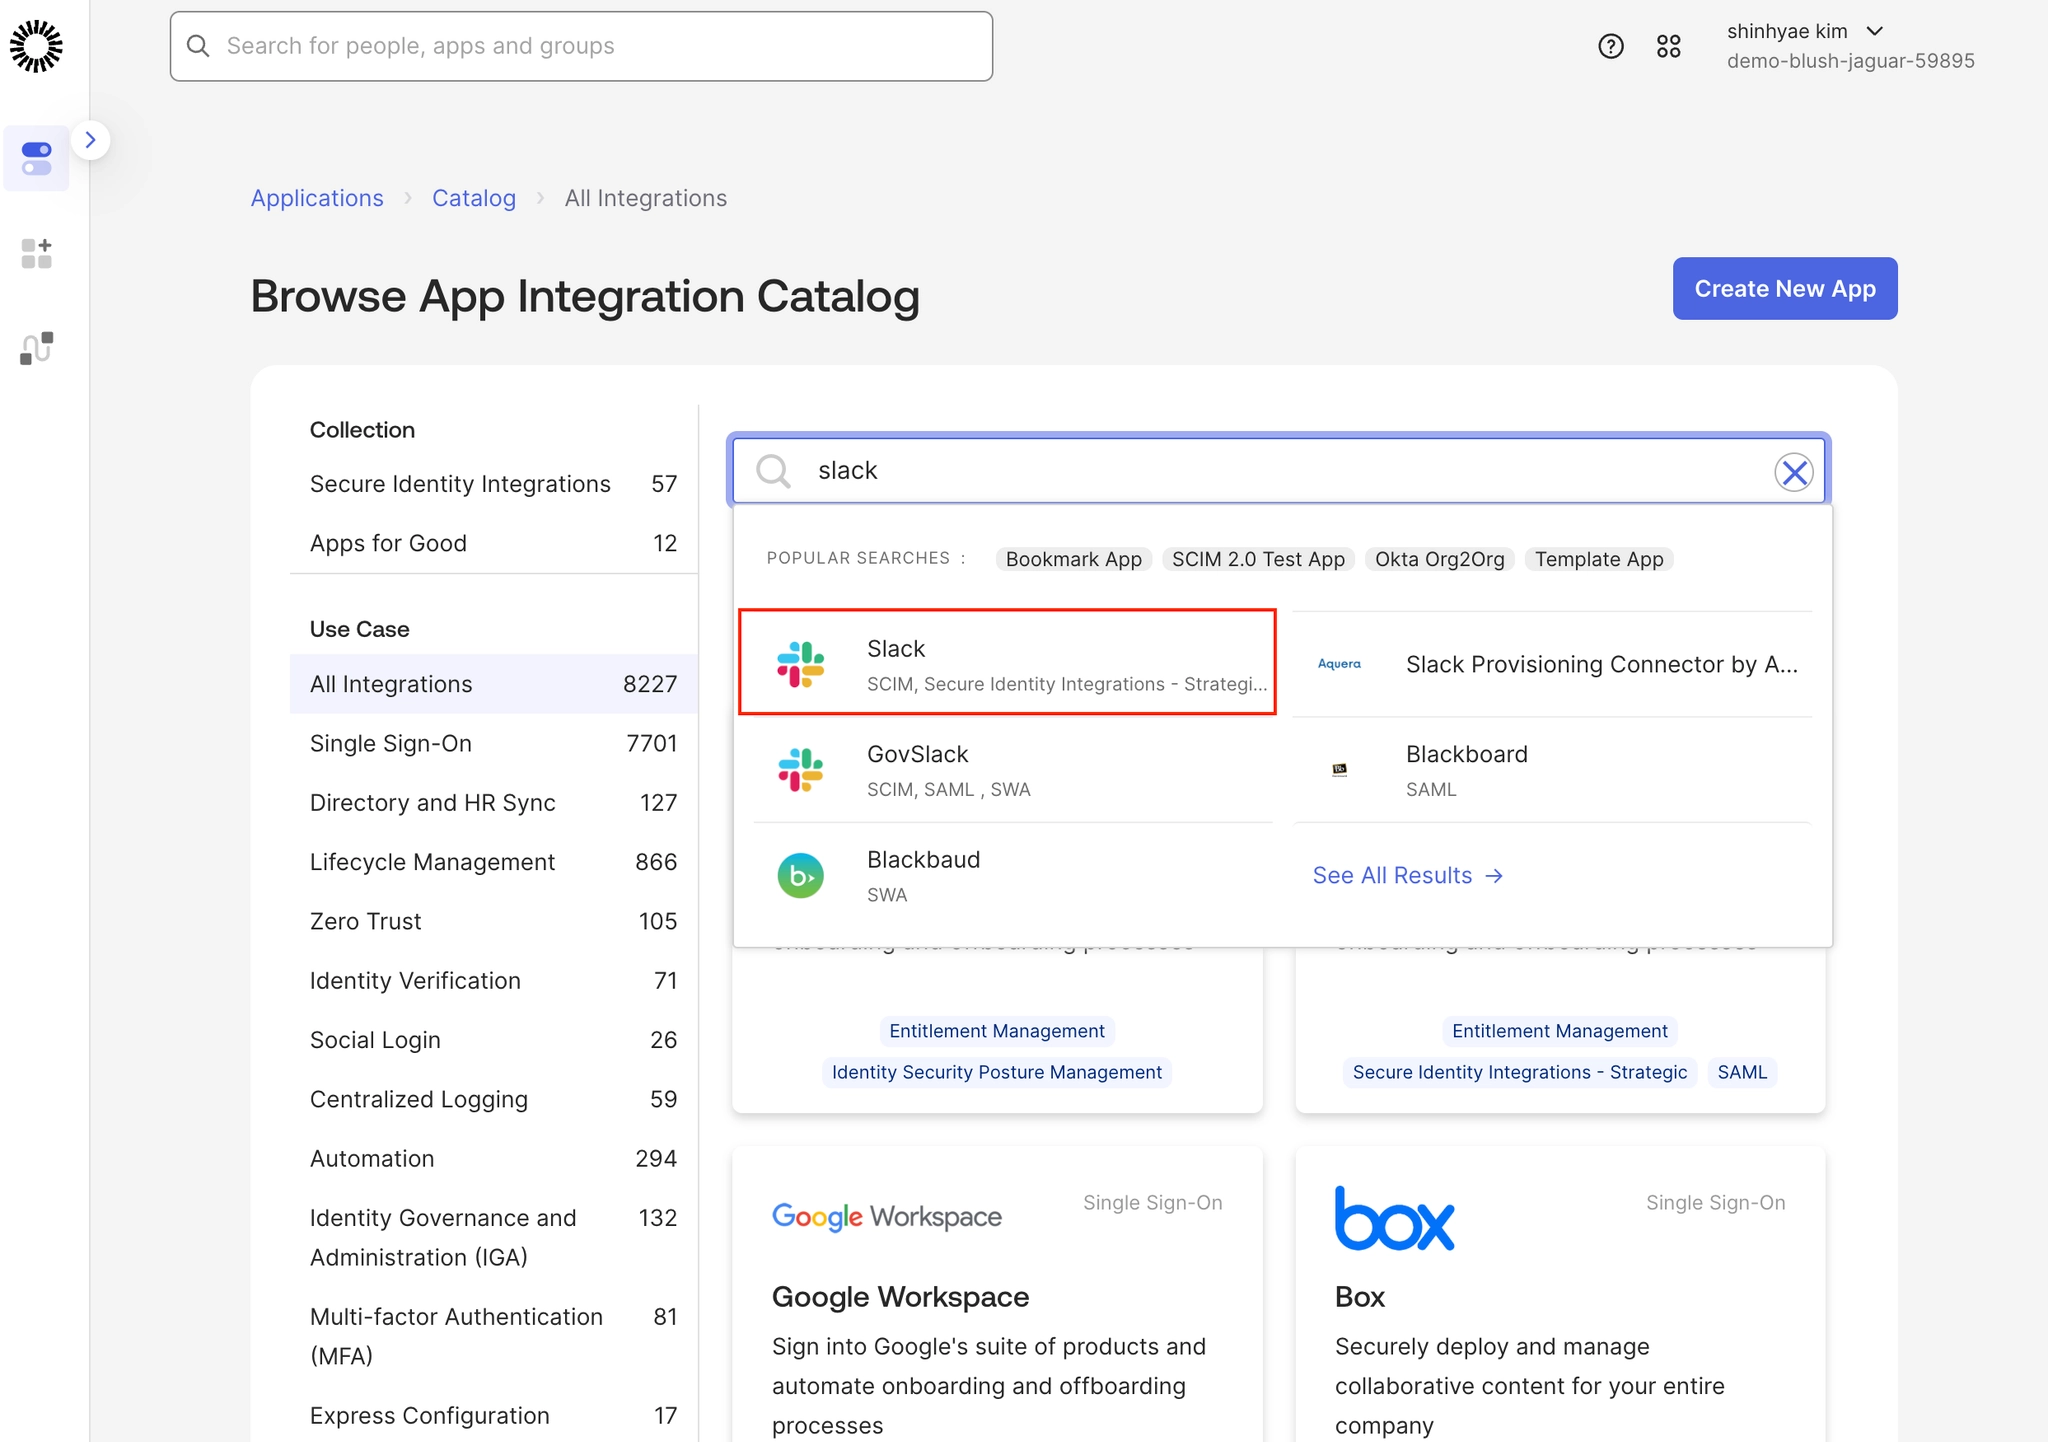
Task: Filter by Automation use case
Action: pos(493,1158)
